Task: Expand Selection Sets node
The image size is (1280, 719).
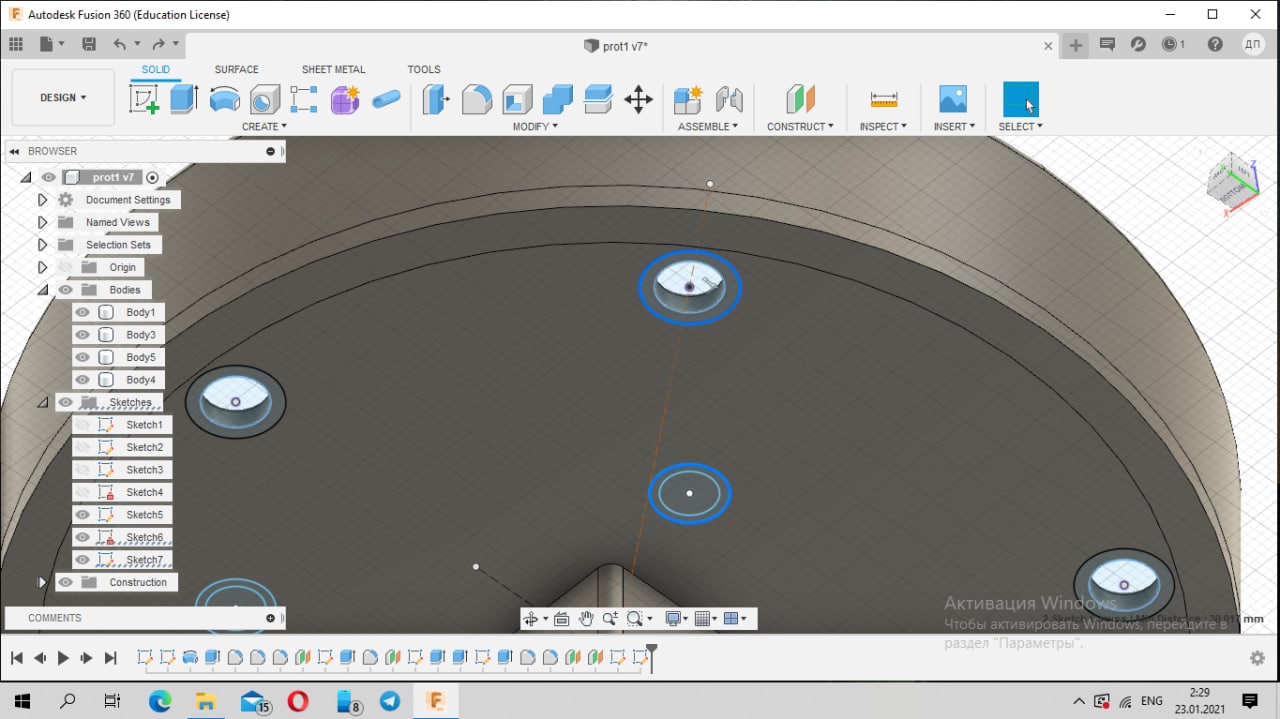Action: [42, 245]
